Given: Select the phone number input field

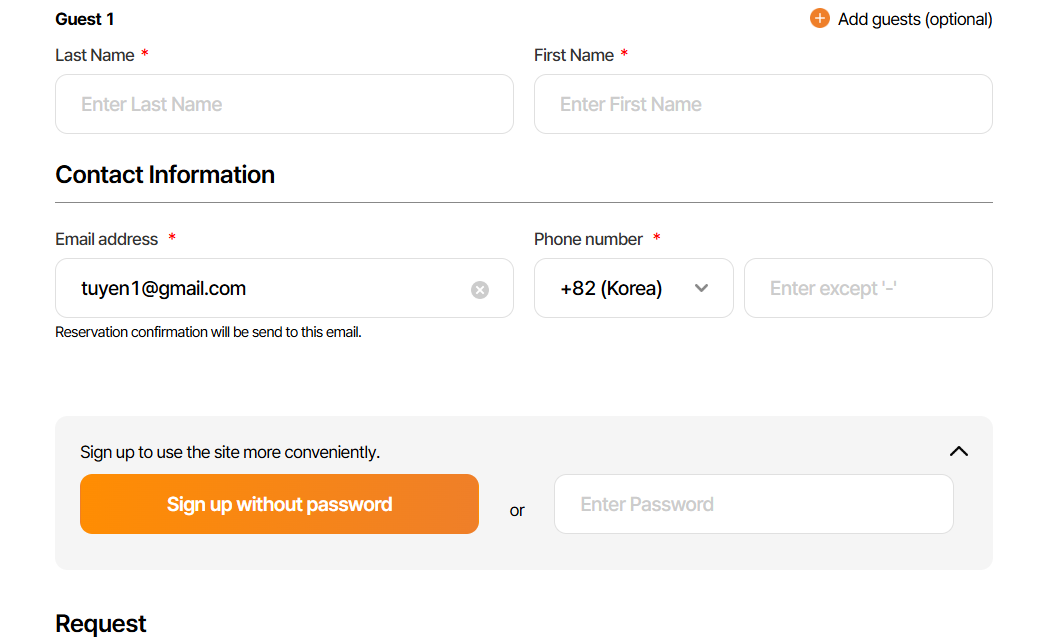Looking at the screenshot, I should click(868, 289).
